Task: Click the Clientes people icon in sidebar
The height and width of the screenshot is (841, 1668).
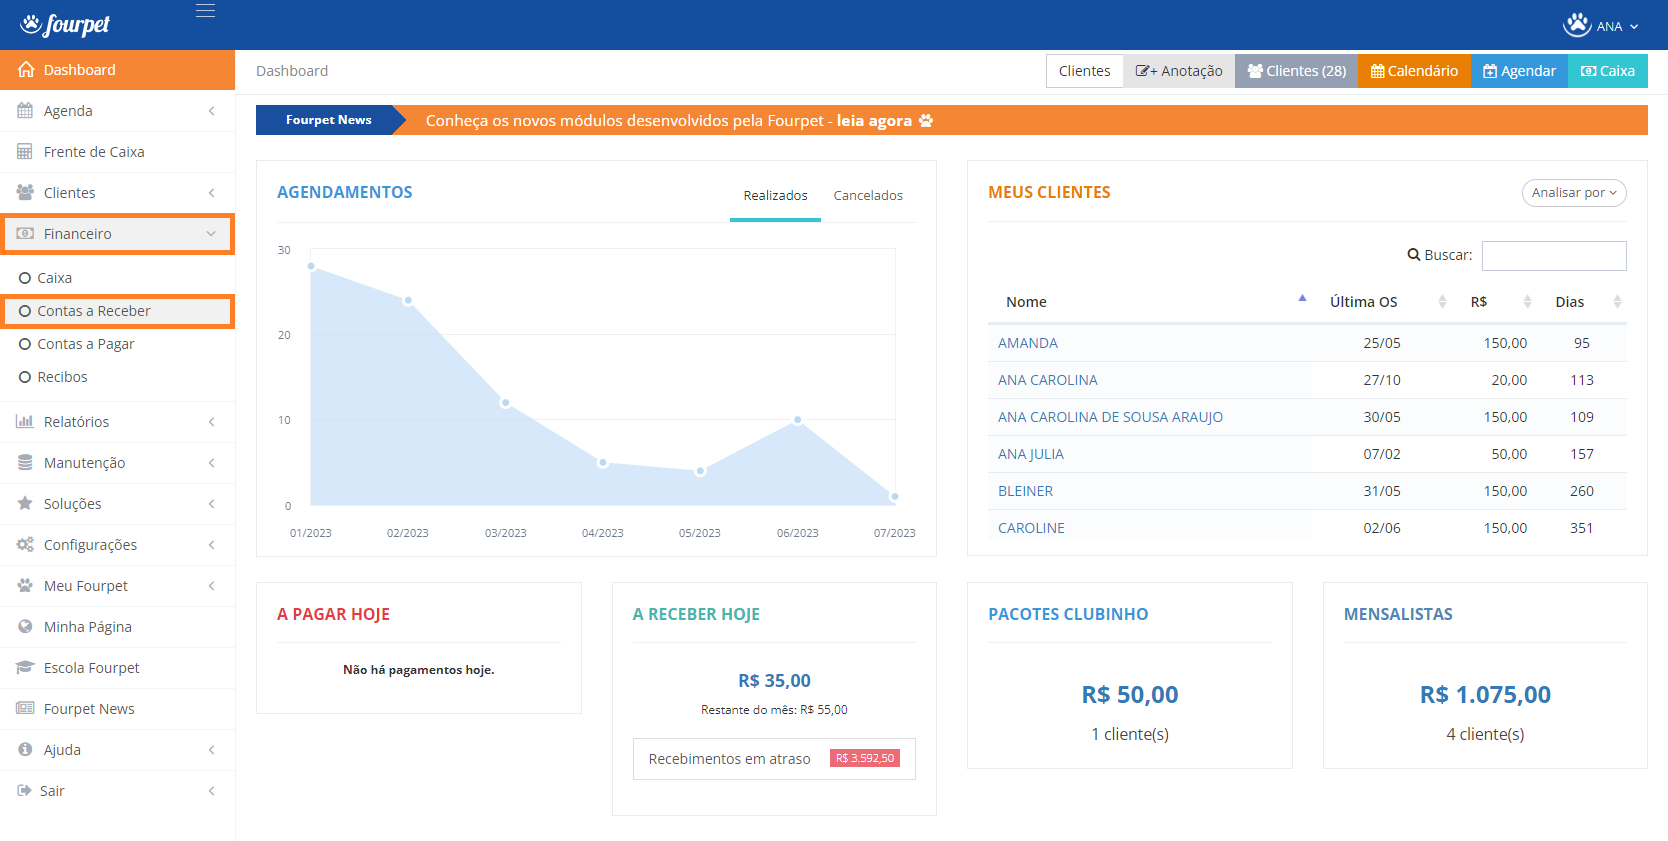Action: [25, 193]
